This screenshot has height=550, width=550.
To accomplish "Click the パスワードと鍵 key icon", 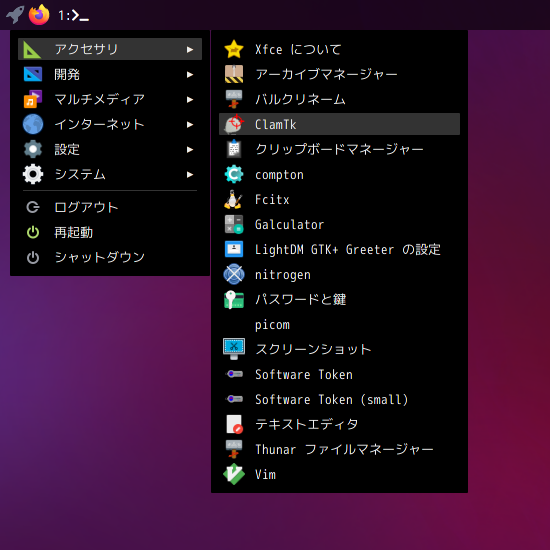I will click(x=234, y=300).
